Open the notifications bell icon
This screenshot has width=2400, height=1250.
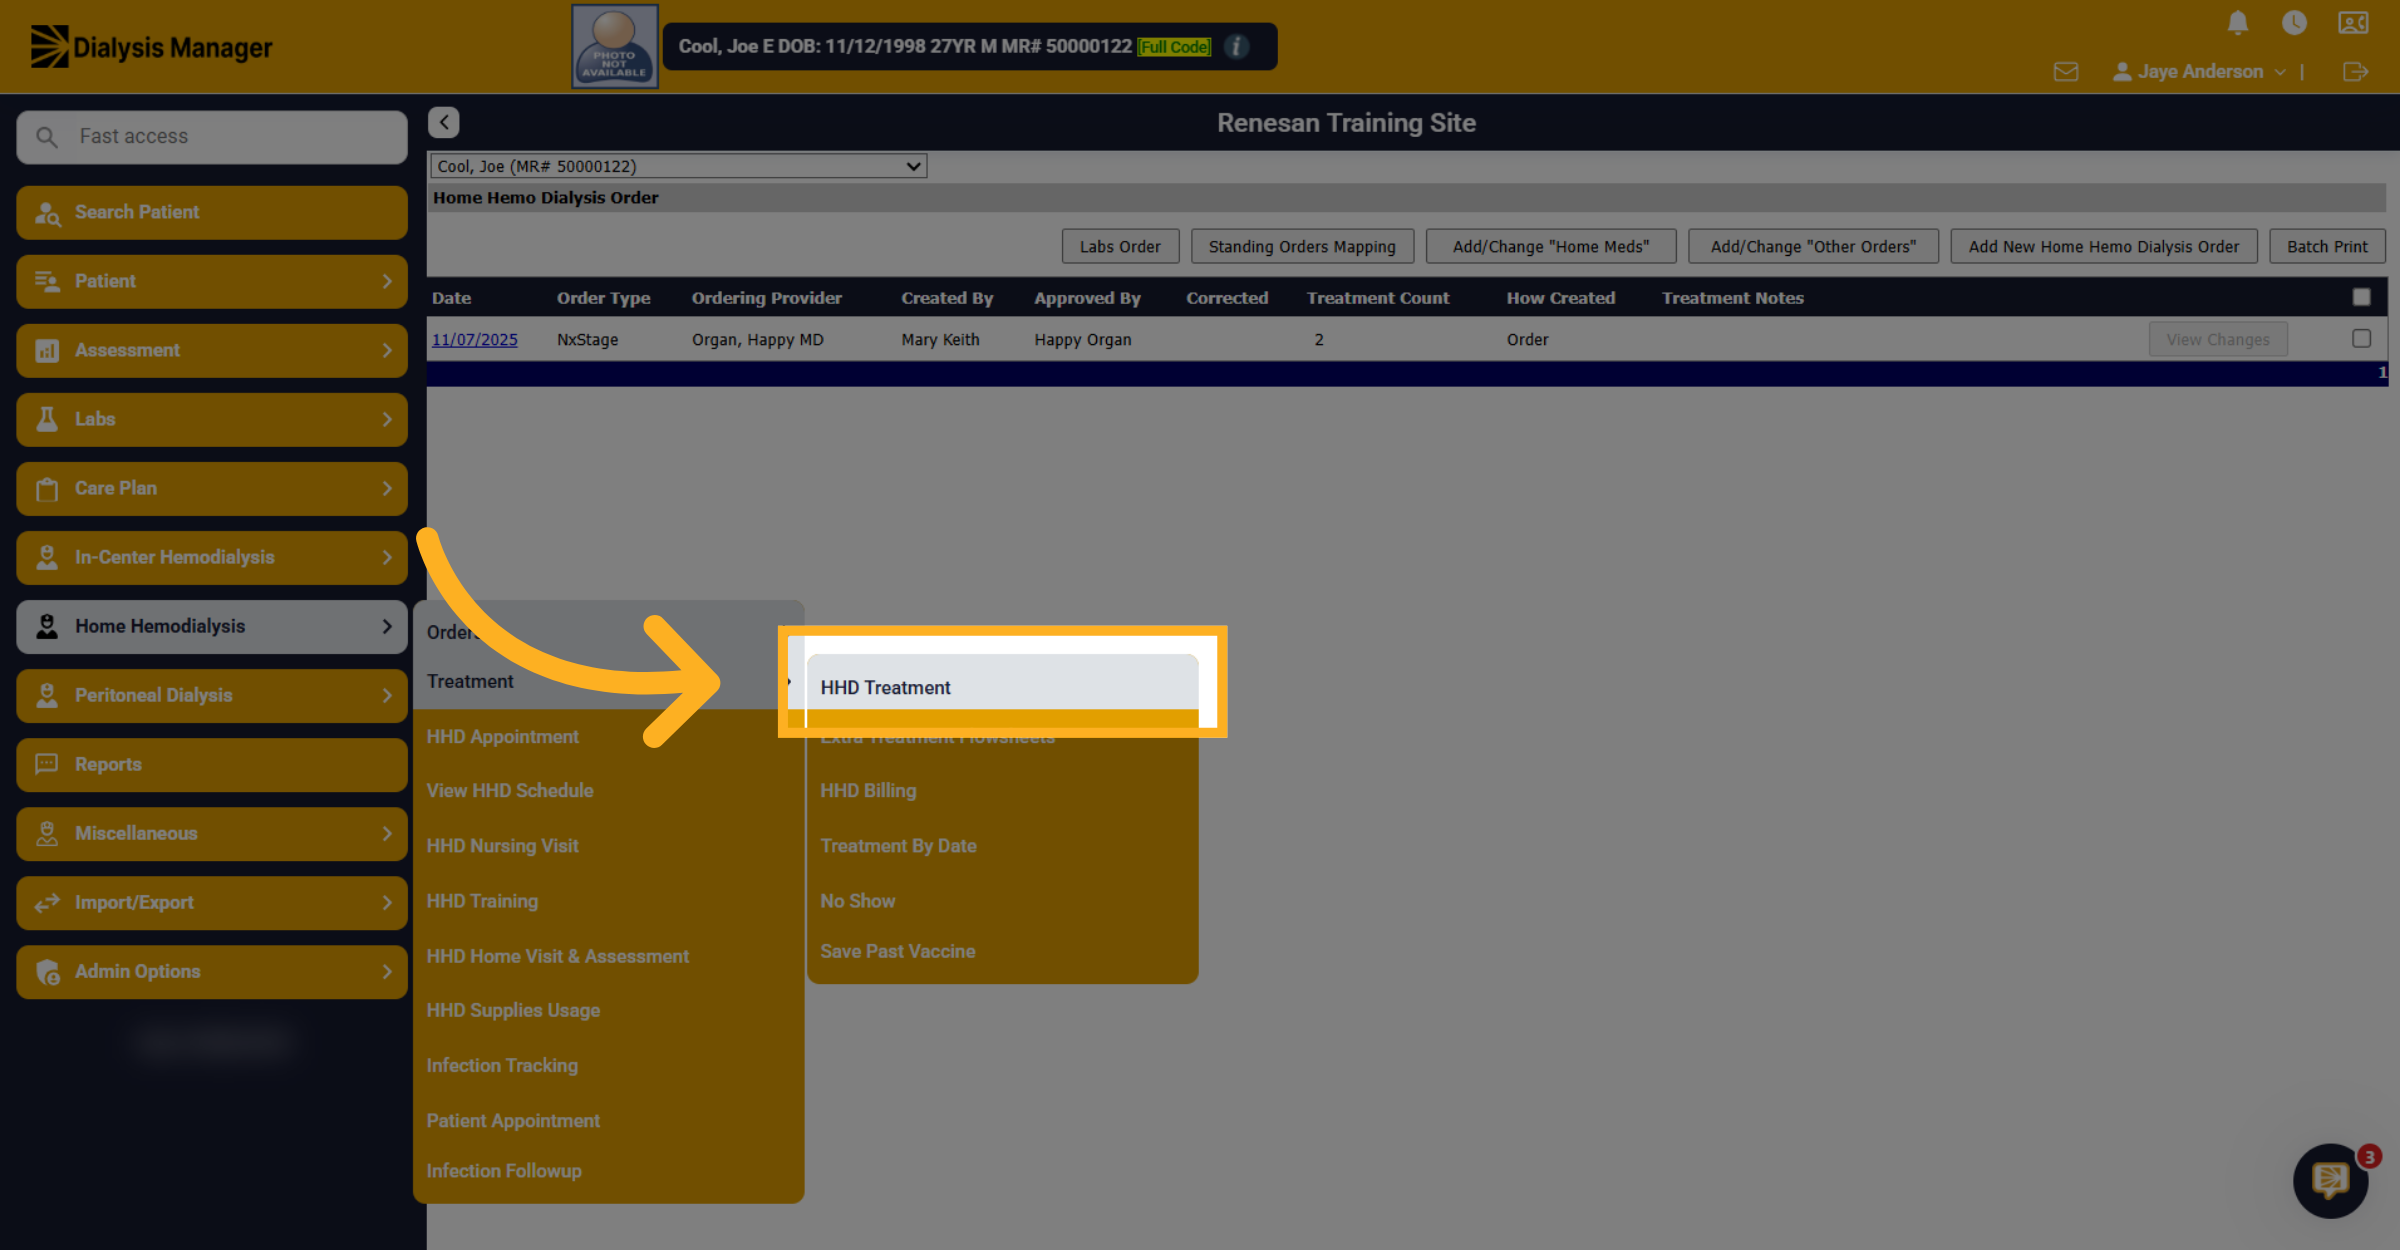click(2238, 22)
